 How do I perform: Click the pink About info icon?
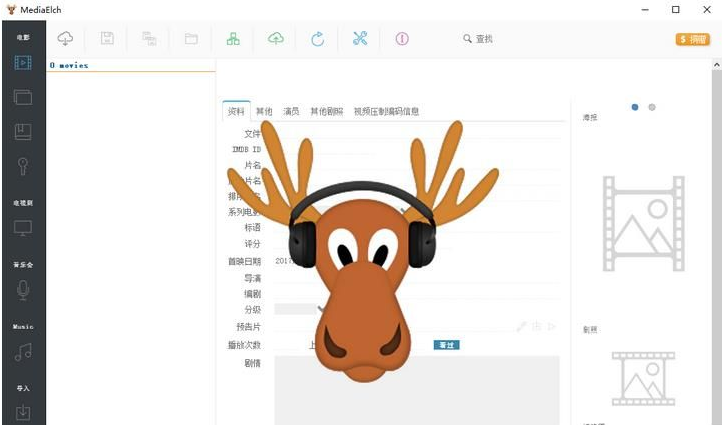pyautogui.click(x=402, y=39)
